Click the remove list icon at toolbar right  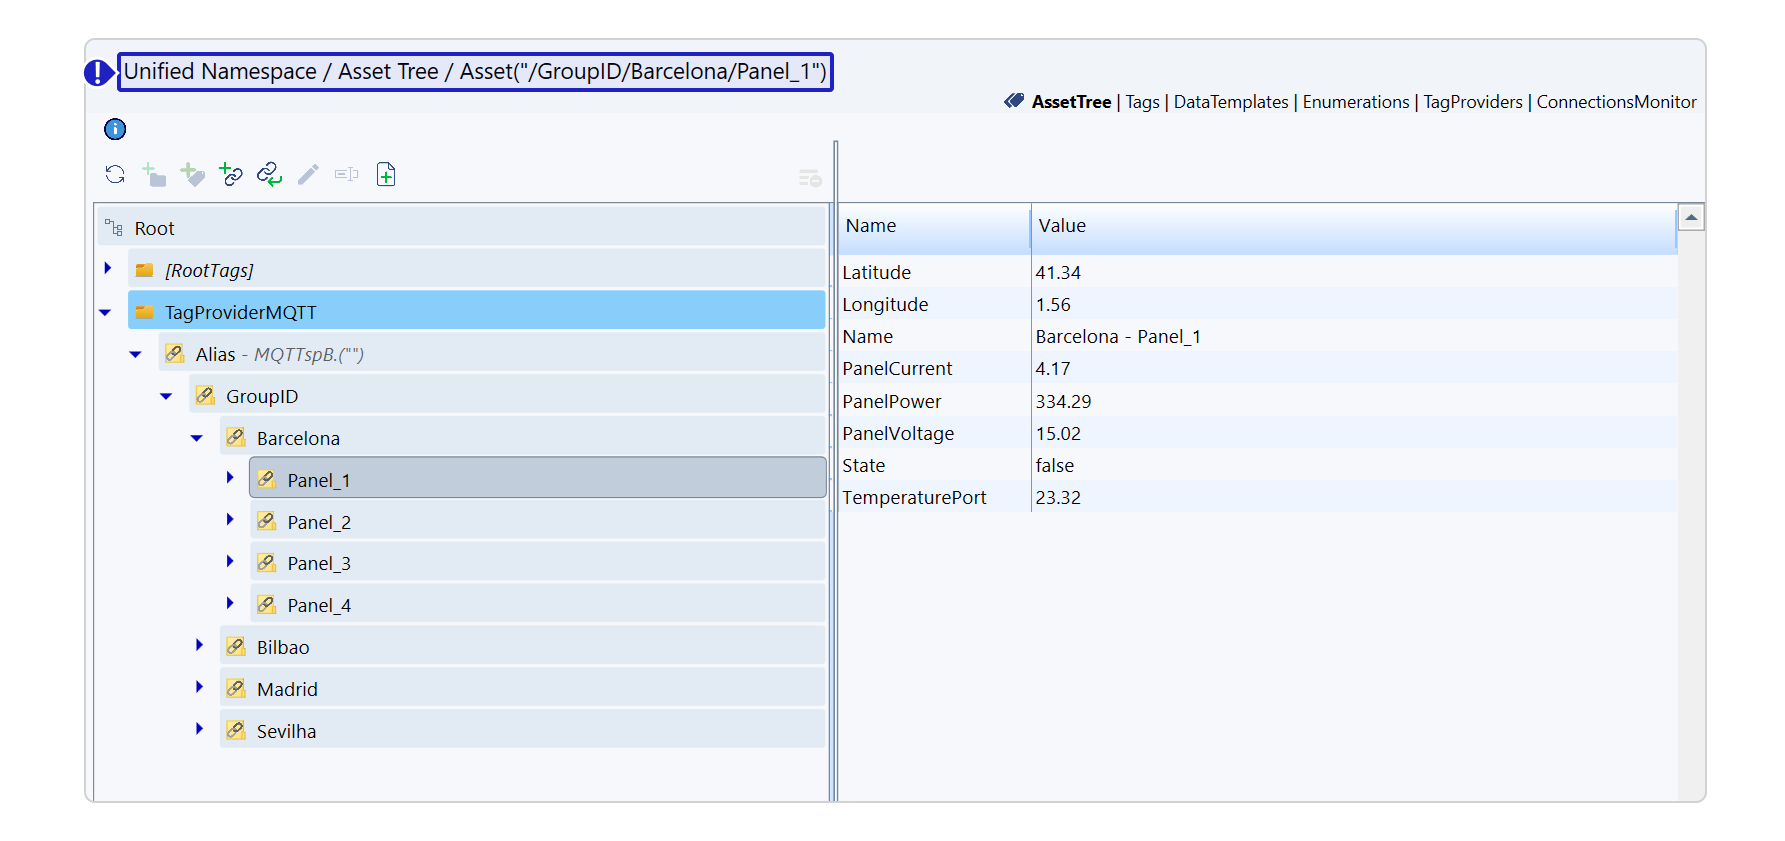[x=809, y=178]
